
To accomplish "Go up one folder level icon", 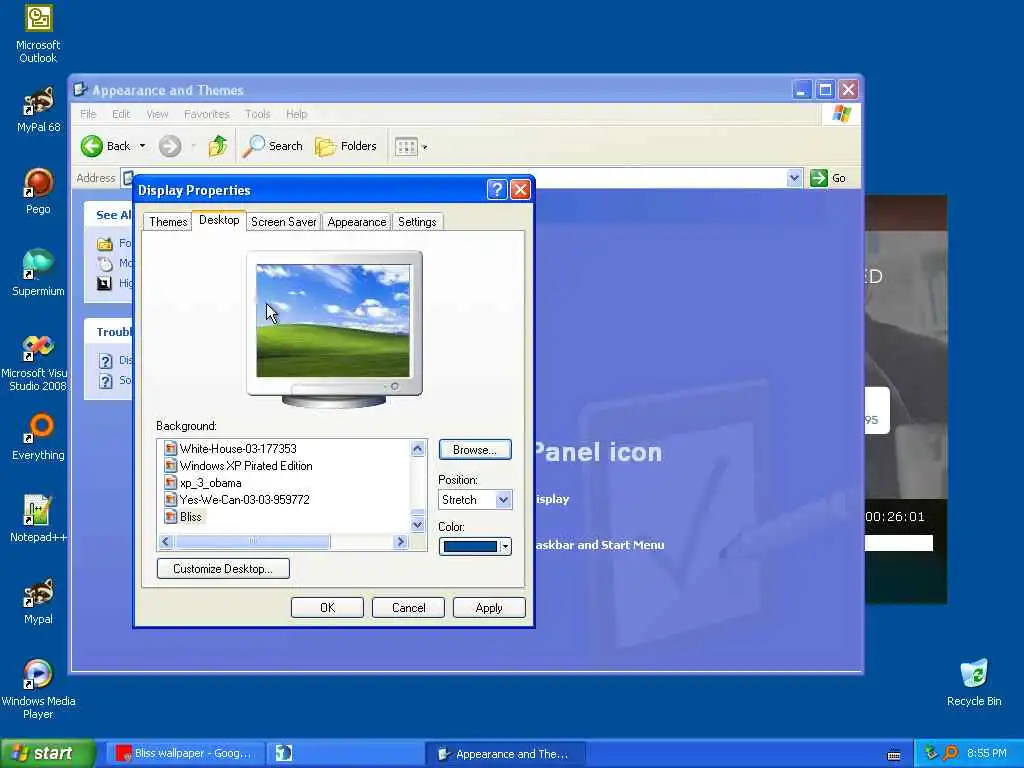I will click(x=218, y=146).
